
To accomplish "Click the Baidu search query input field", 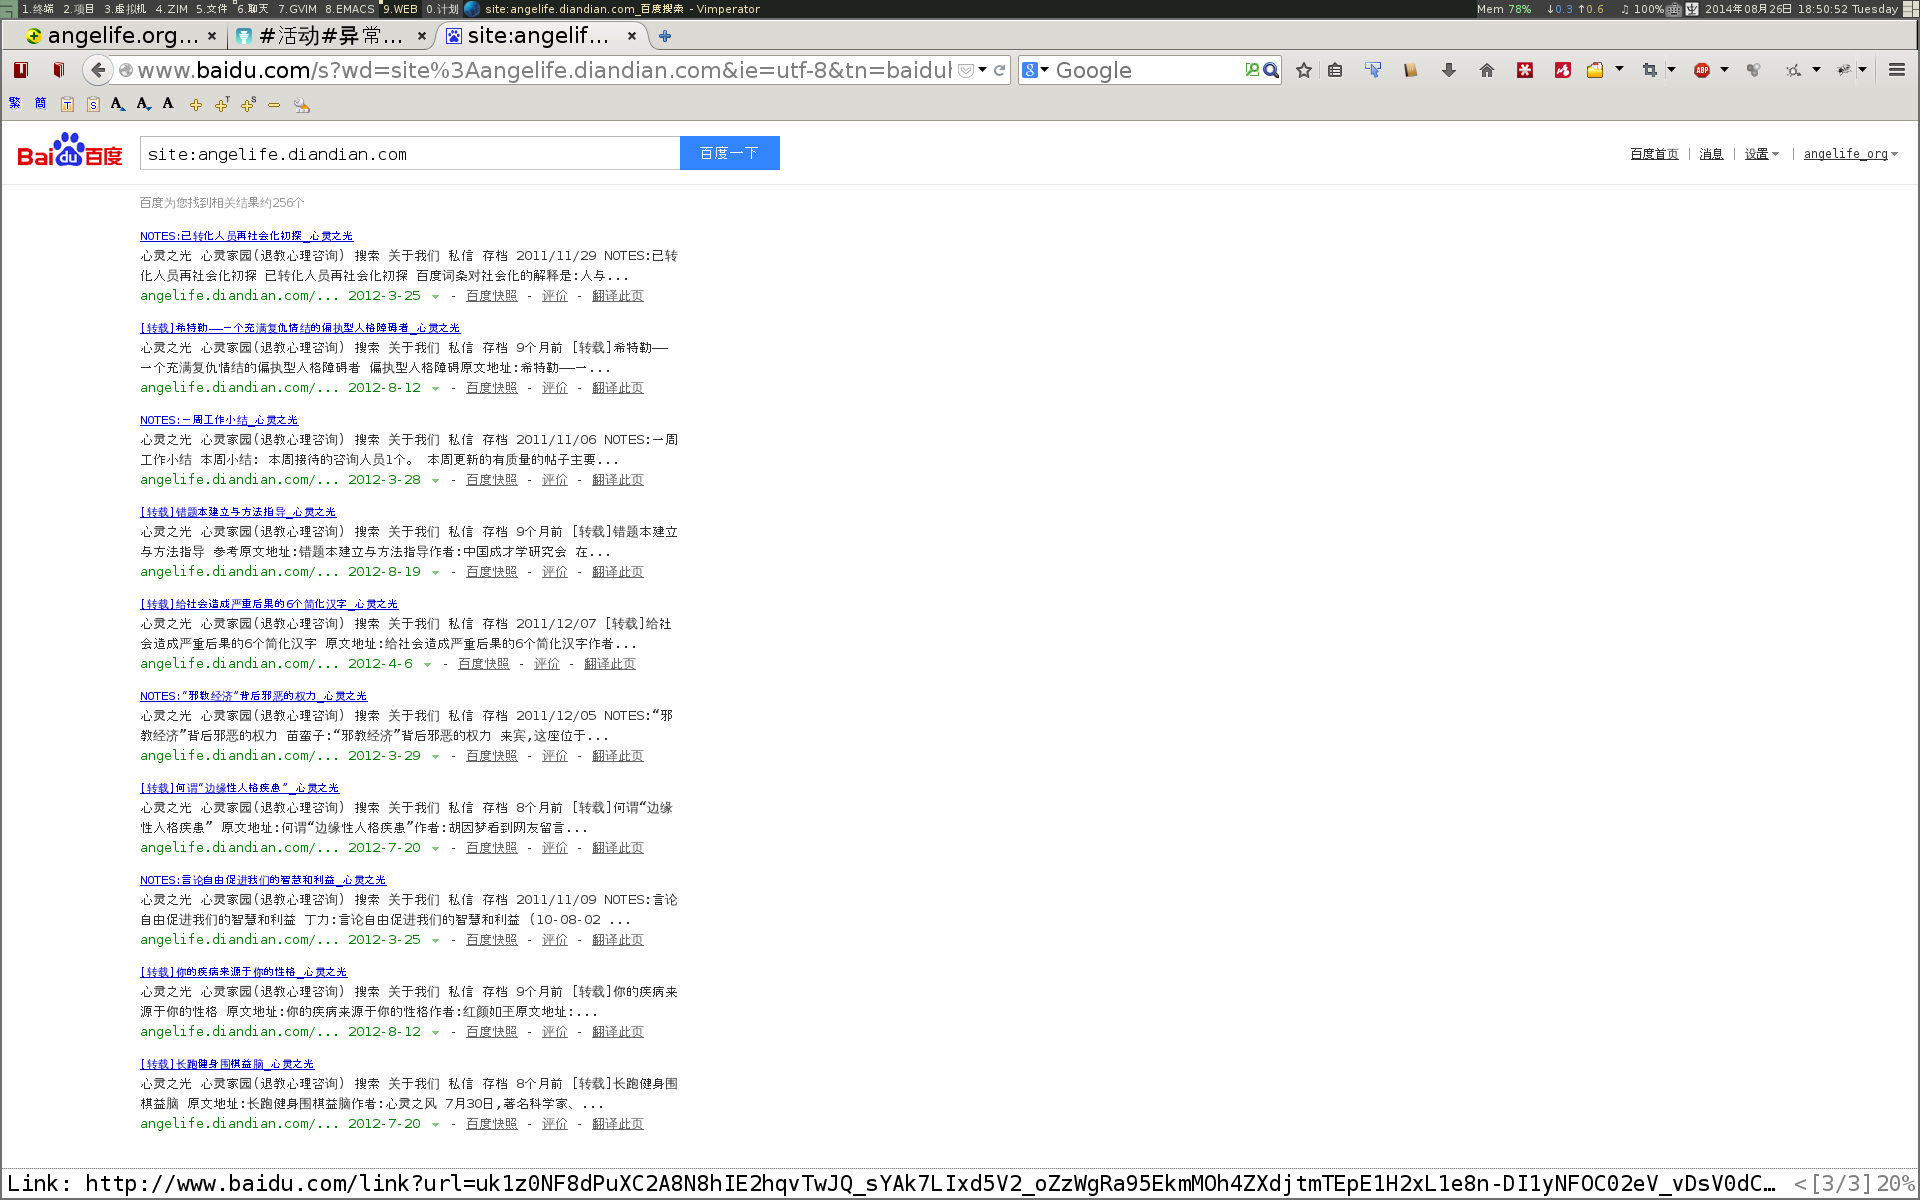I will 410,154.
